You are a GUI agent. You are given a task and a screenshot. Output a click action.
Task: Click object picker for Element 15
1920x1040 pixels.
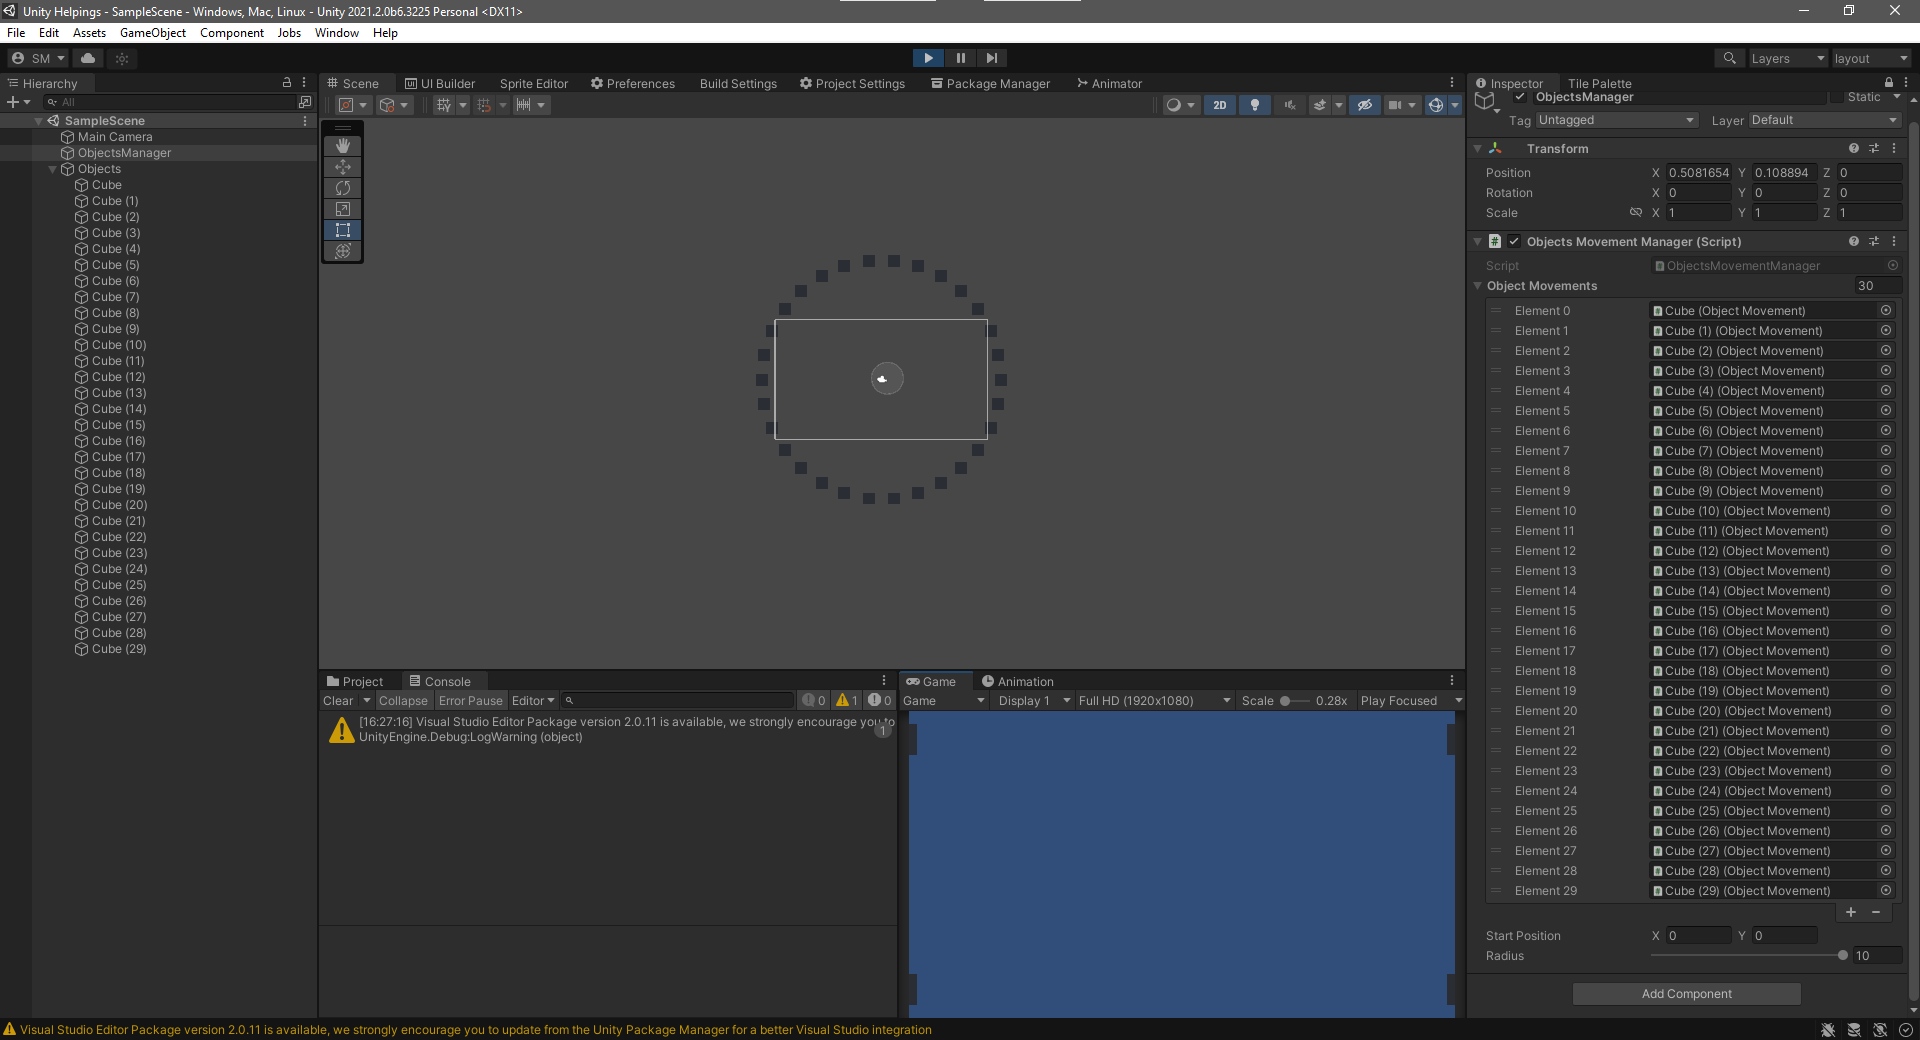(1886, 610)
